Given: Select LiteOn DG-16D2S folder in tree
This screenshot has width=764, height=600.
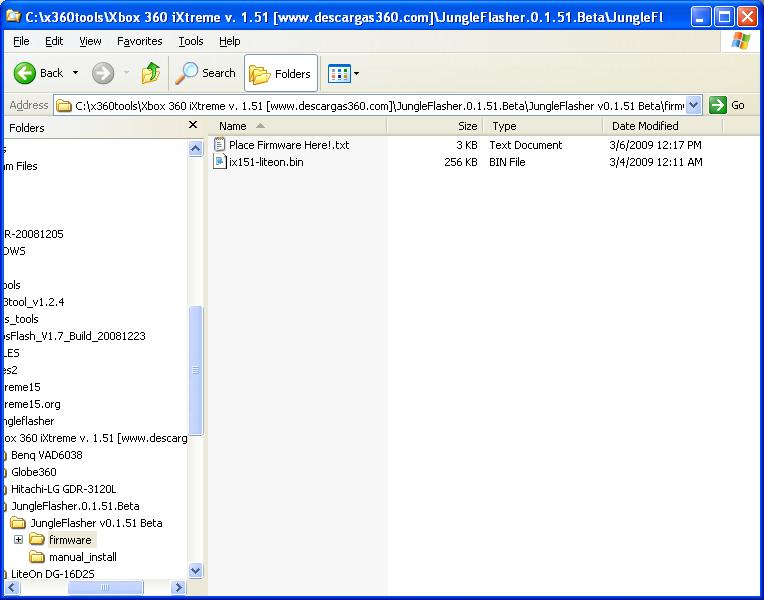Looking at the screenshot, I should point(53,574).
